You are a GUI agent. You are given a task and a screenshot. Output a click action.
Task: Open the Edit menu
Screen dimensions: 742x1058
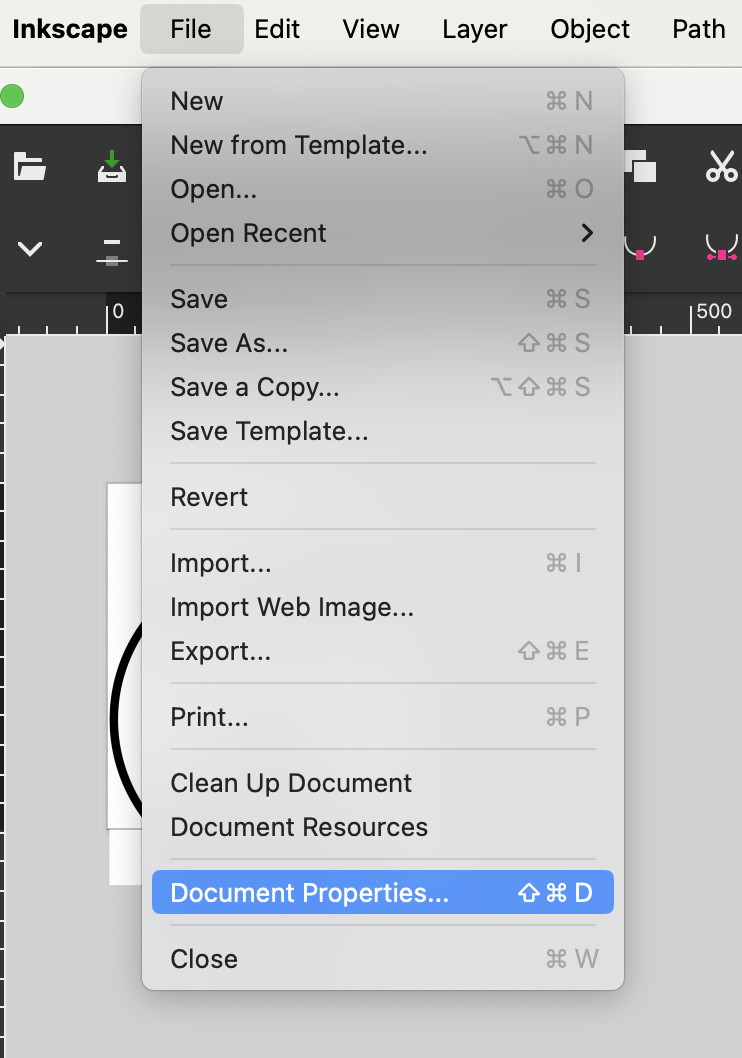coord(277,29)
